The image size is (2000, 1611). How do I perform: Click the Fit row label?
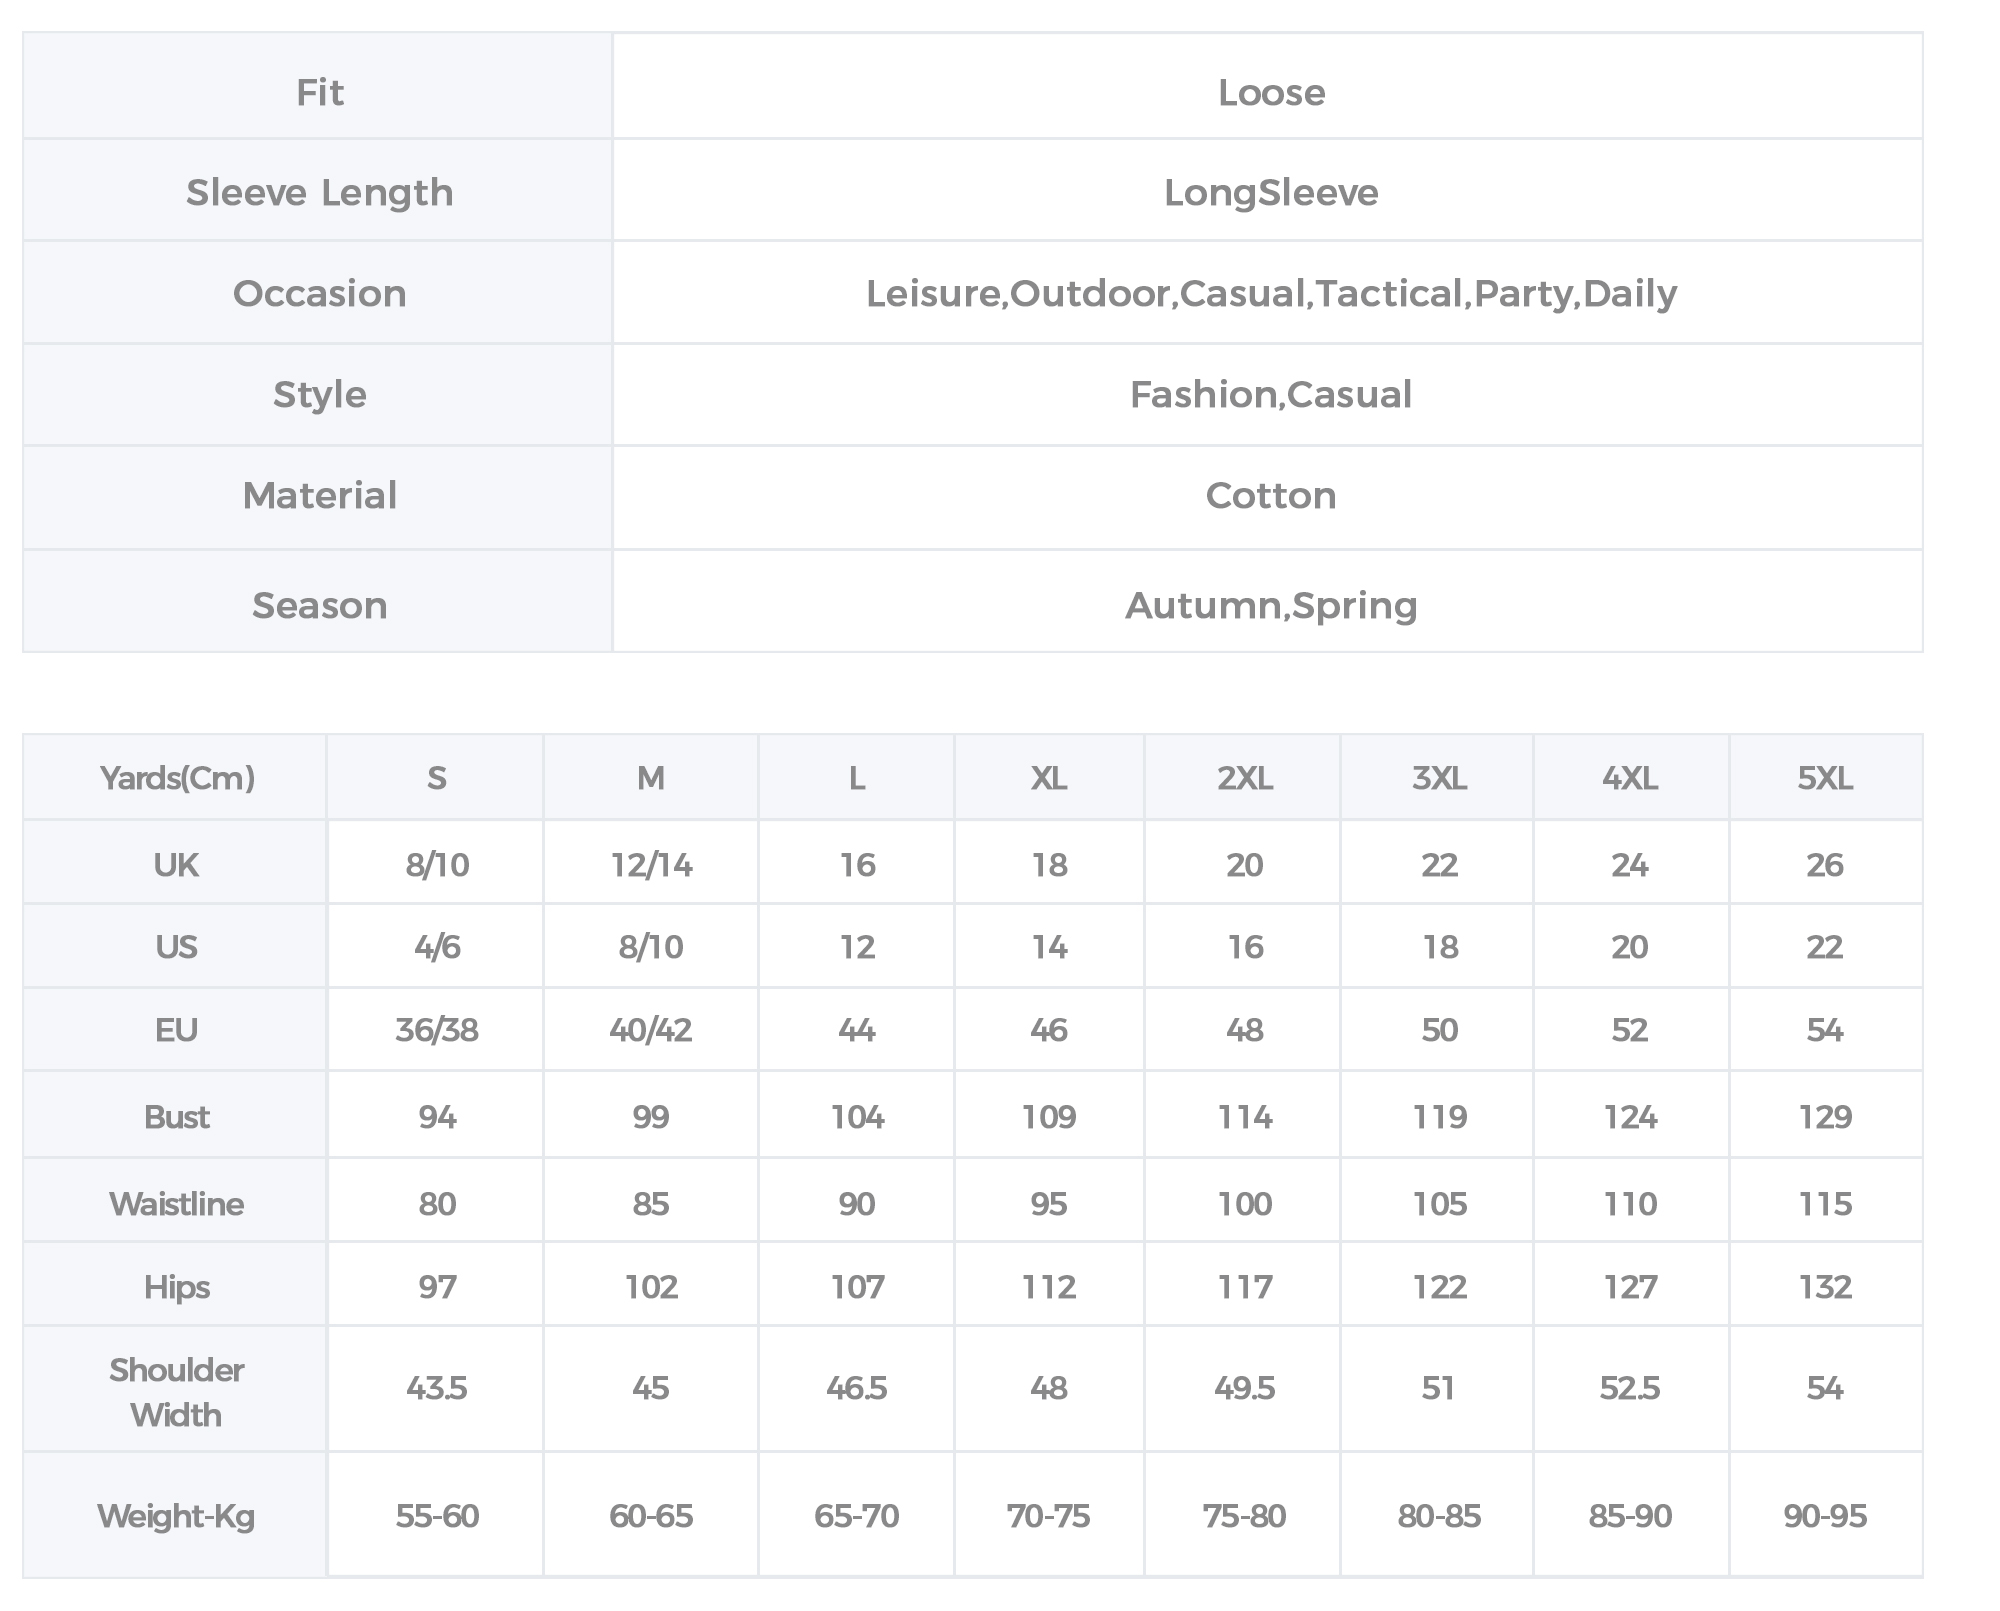[319, 92]
